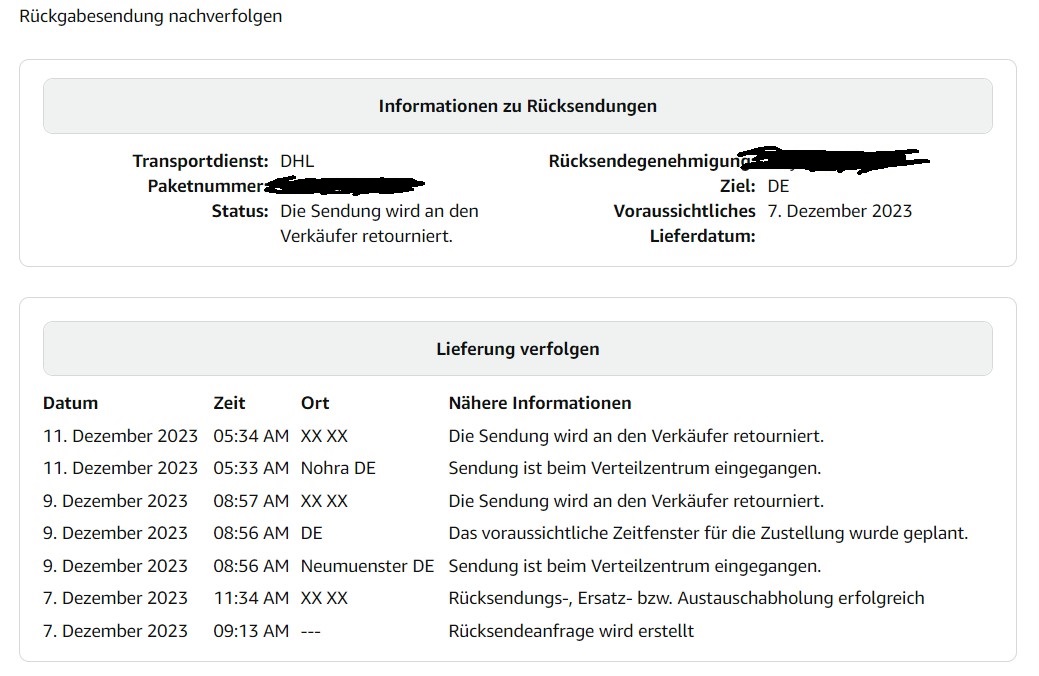Select the status text 'Die Sendung wird an den'

pos(379,211)
